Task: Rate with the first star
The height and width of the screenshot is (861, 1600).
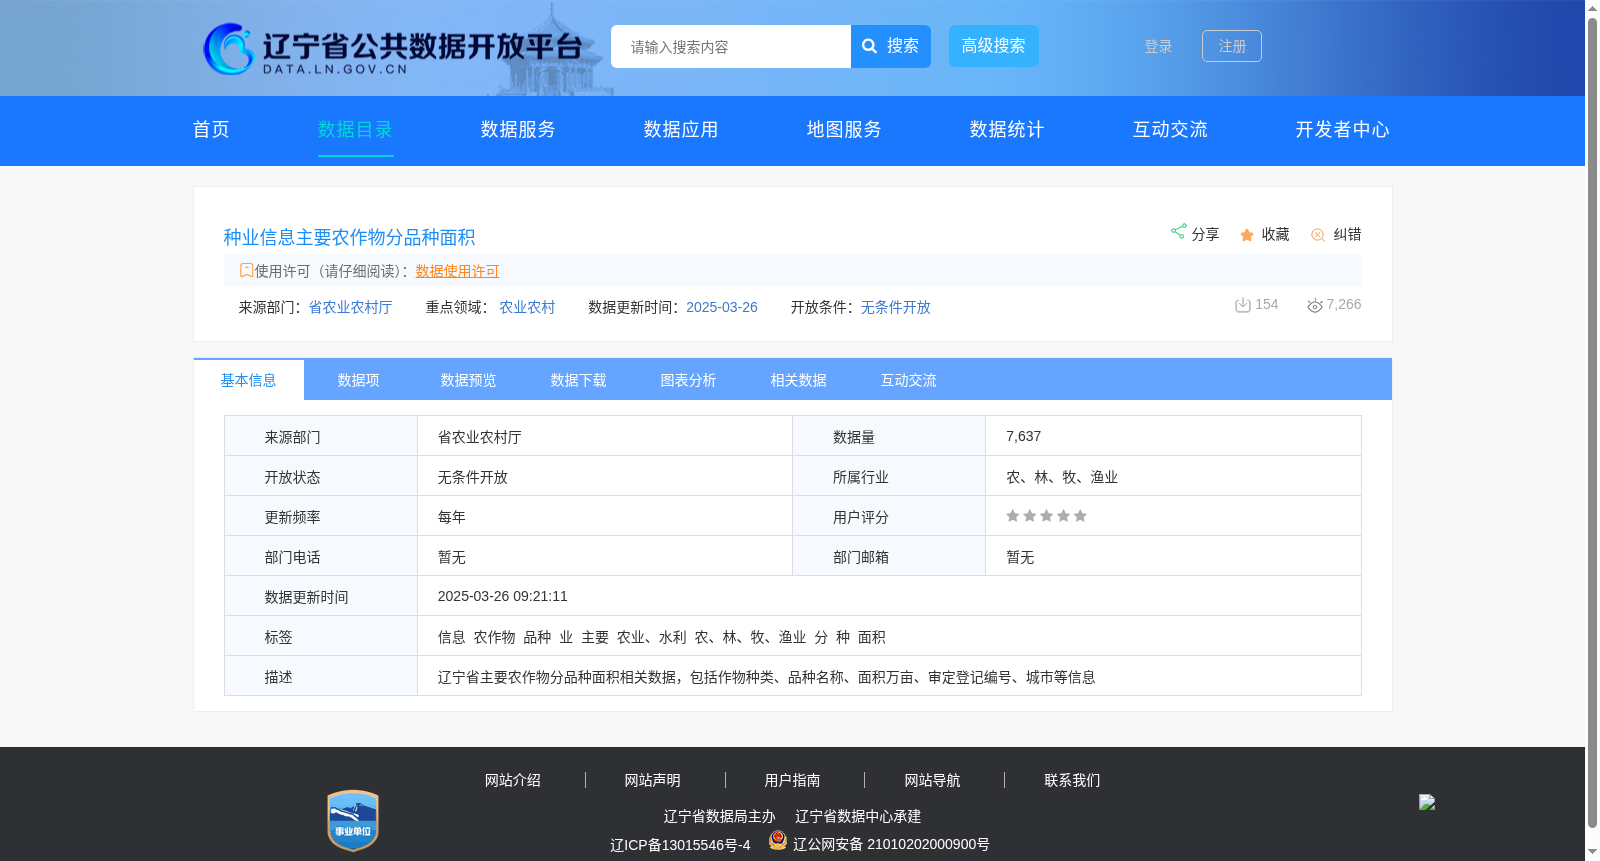Action: point(1012,516)
